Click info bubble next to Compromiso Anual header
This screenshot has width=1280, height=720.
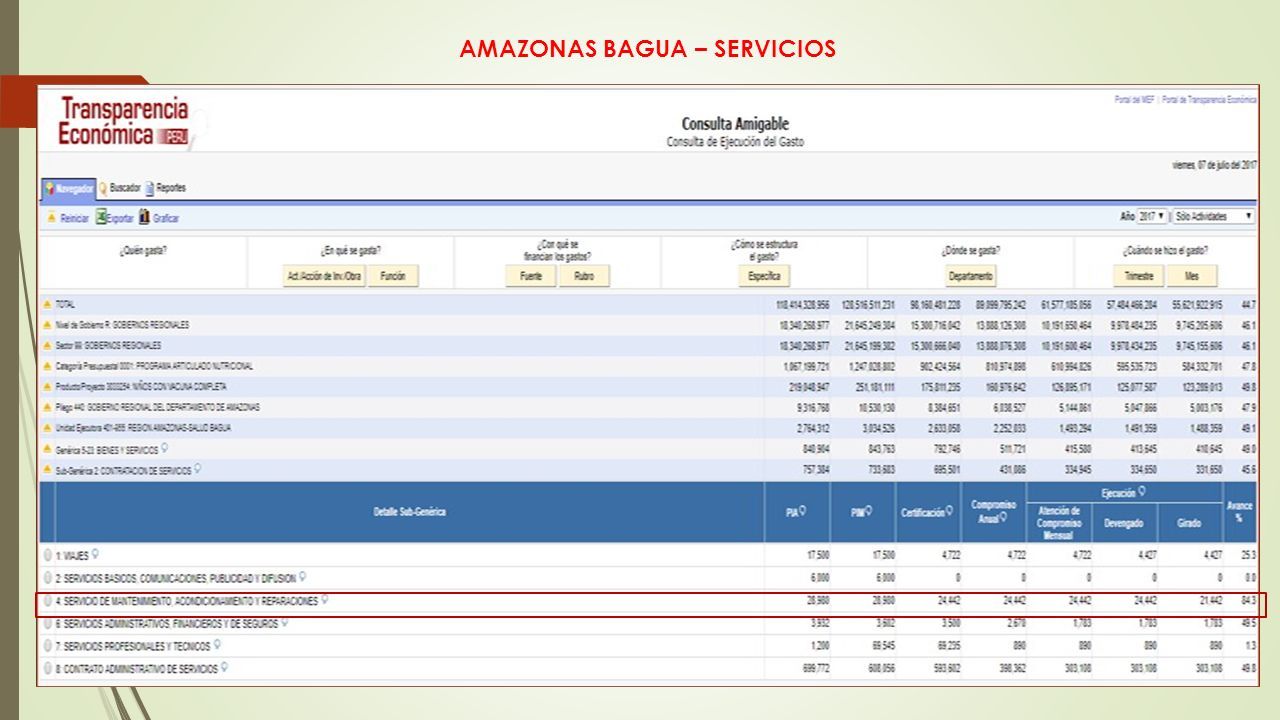pos(1003,518)
